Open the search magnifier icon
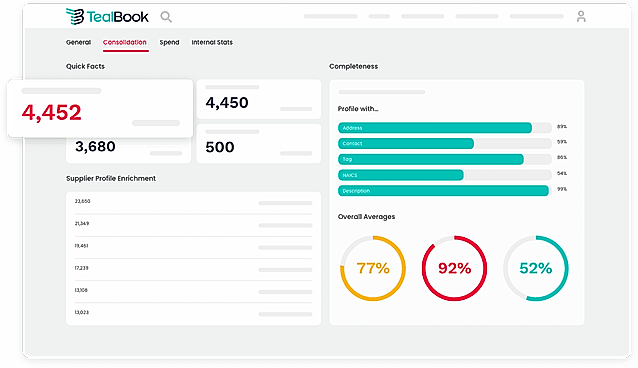This screenshot has width=638, height=368. click(x=166, y=17)
